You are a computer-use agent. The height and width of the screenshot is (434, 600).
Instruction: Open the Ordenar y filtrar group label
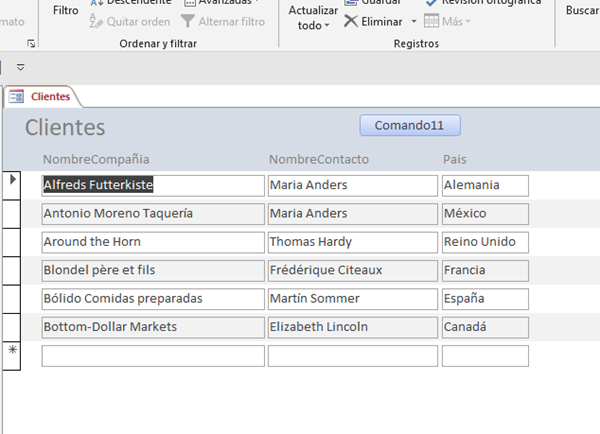158,44
